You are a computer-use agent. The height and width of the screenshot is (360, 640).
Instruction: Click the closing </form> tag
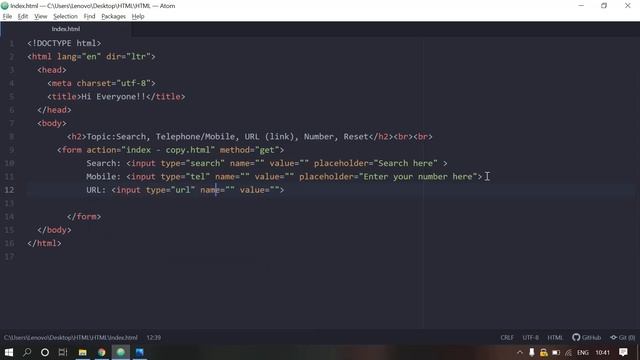84,217
